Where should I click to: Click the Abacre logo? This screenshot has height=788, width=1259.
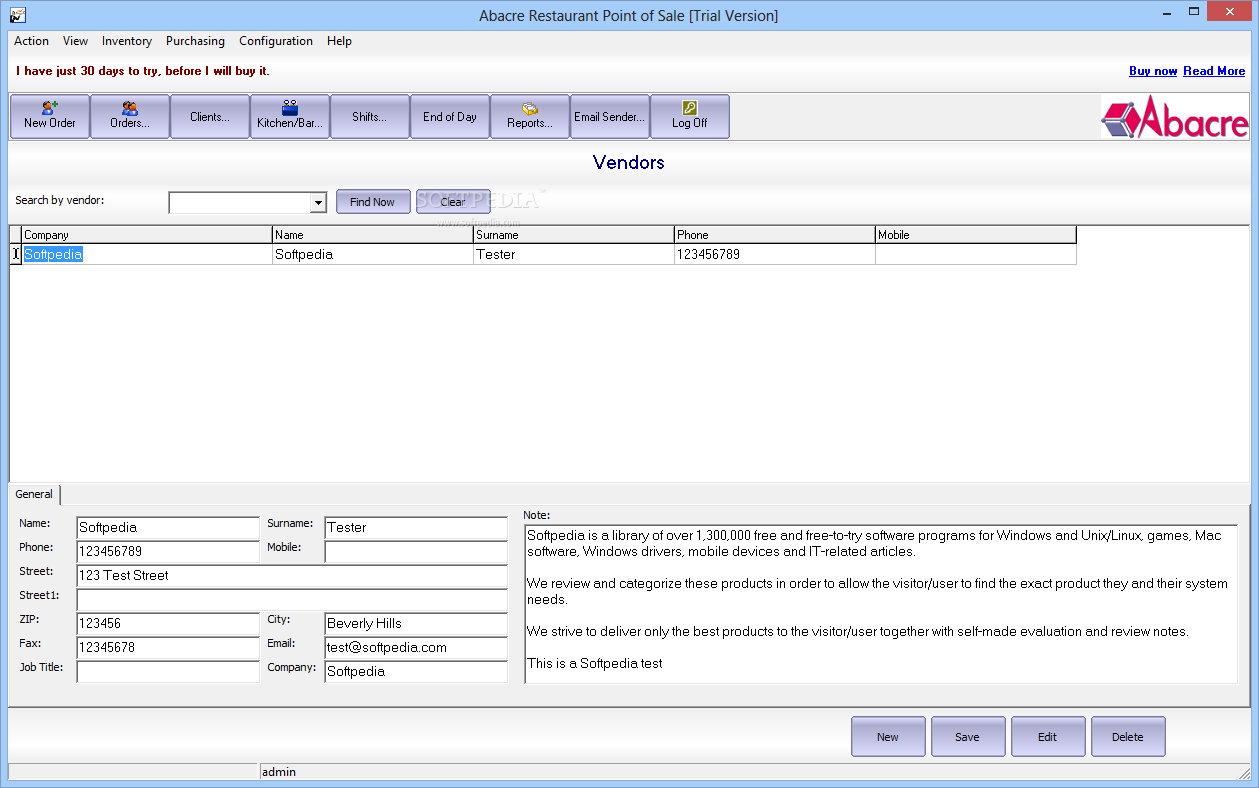coord(1175,116)
